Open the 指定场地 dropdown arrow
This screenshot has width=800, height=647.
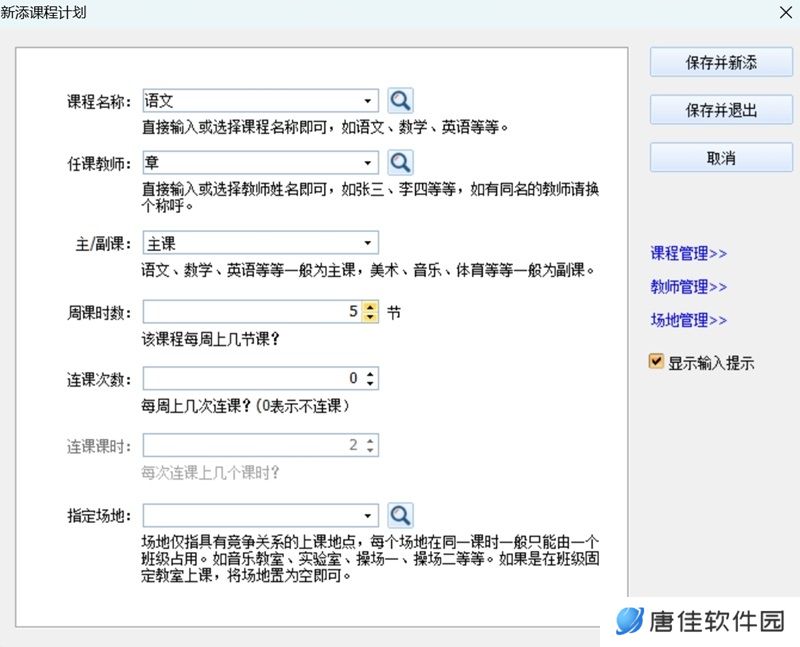[367, 516]
